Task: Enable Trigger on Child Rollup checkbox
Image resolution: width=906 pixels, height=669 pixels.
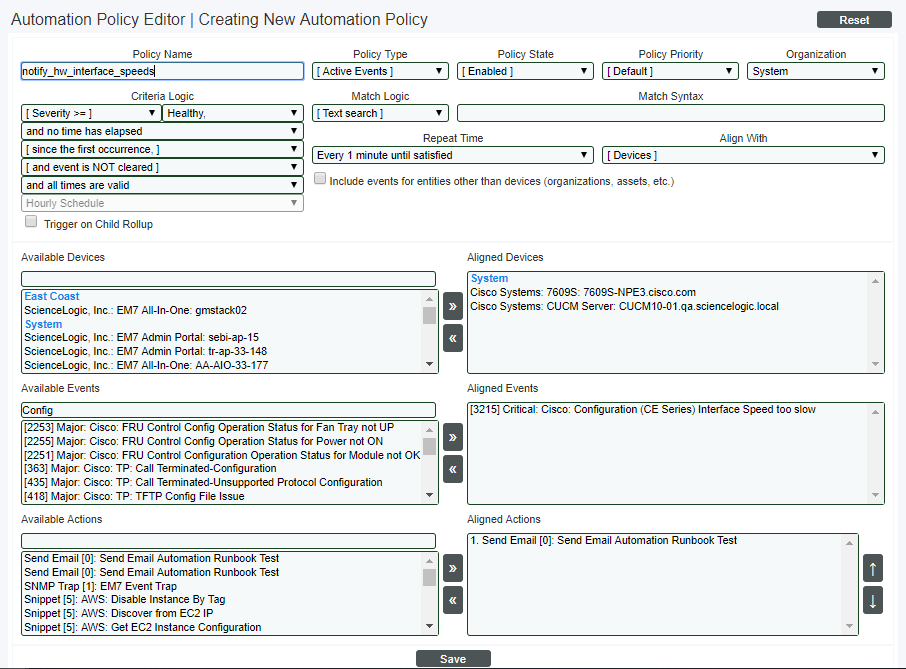Action: 31,223
